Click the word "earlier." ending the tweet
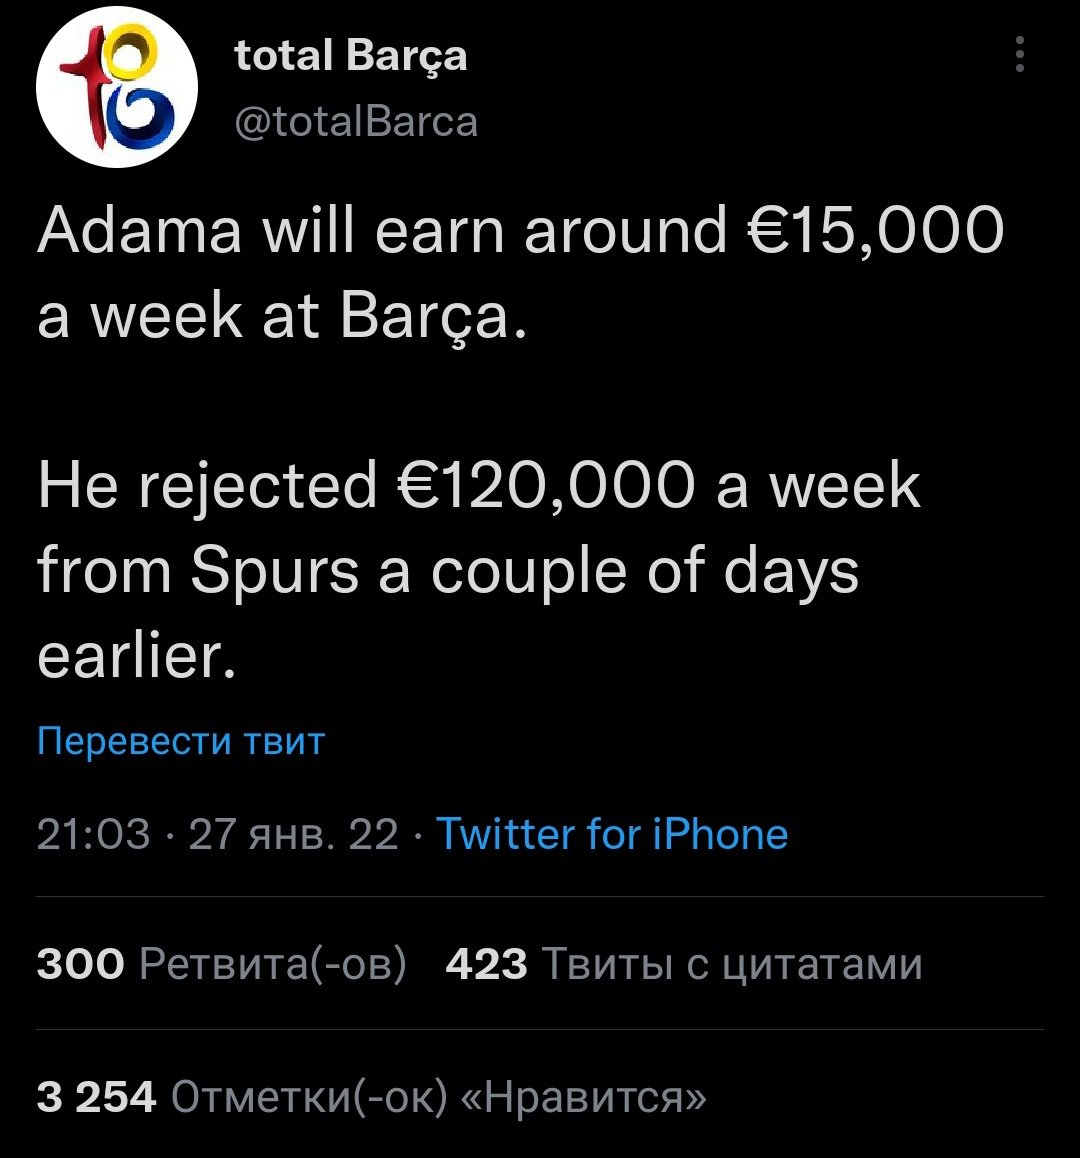 (x=136, y=656)
